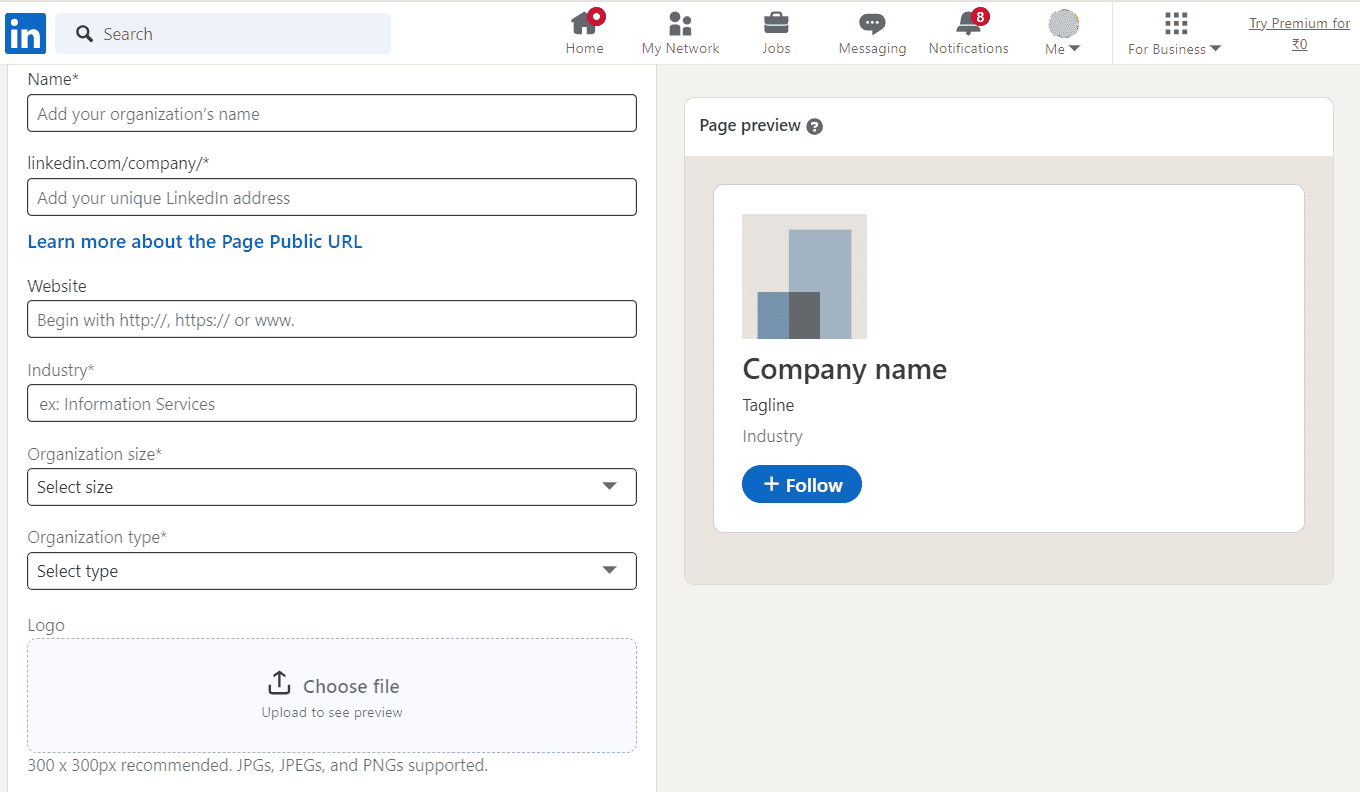This screenshot has height=792, width=1360.
Task: Click the Company name preview heading
Action: (845, 370)
